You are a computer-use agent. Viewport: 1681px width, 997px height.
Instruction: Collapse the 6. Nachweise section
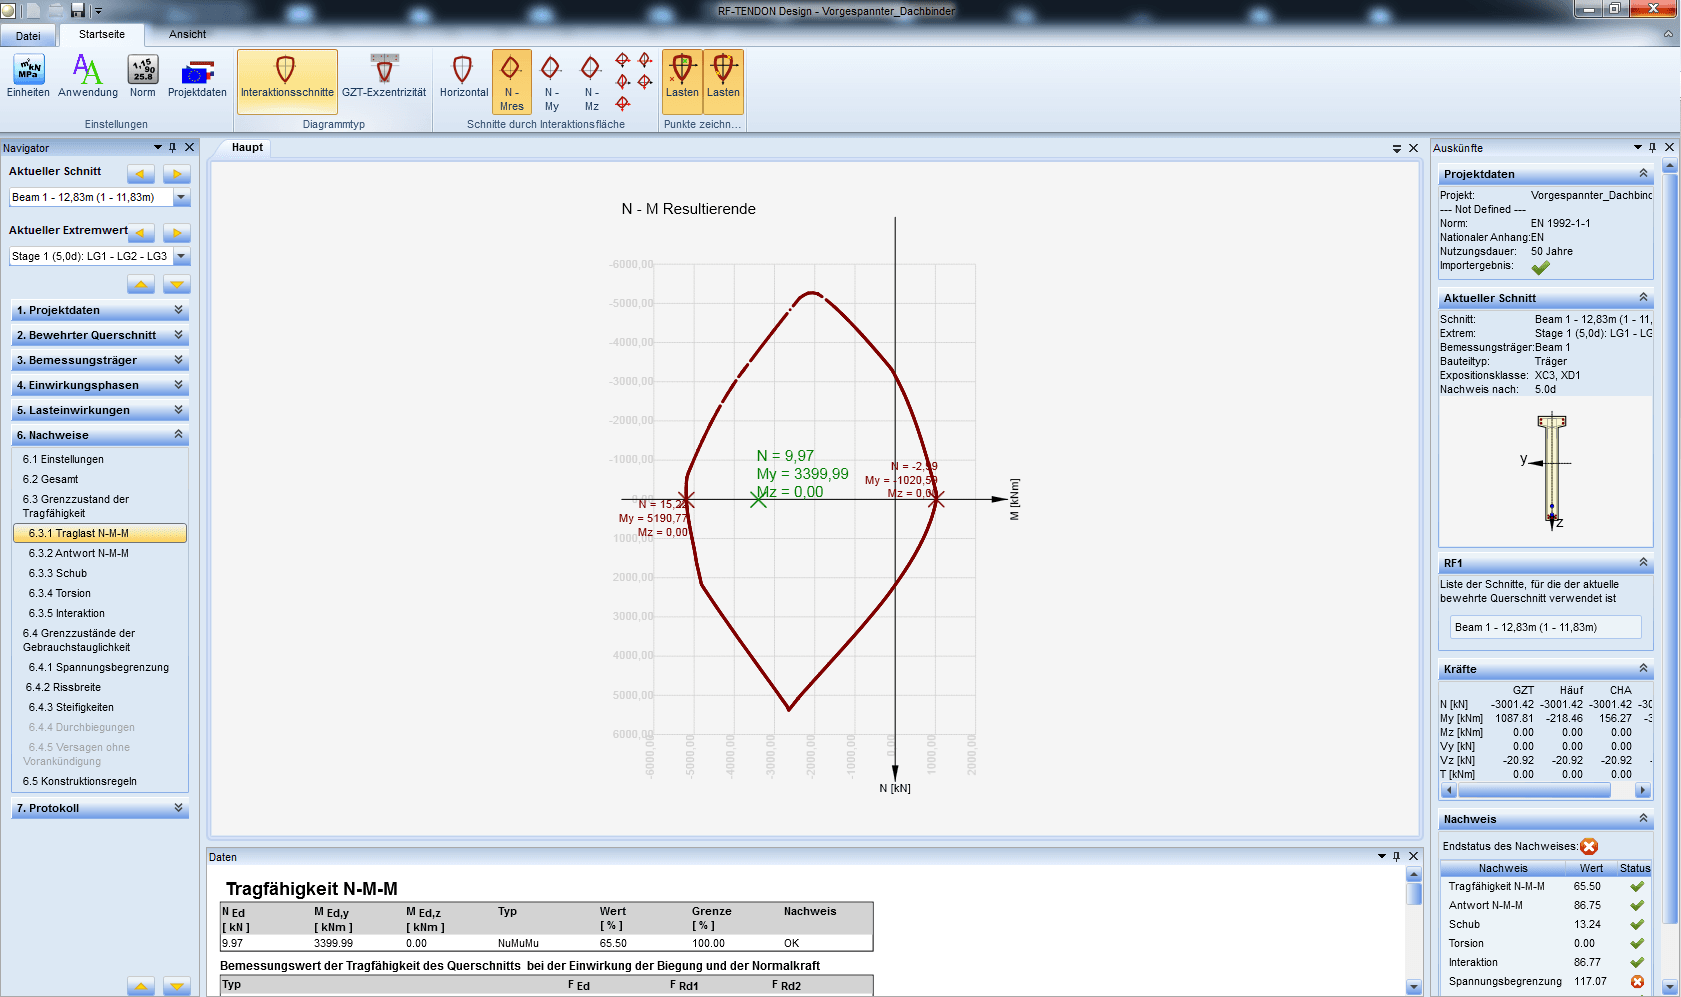[100, 435]
